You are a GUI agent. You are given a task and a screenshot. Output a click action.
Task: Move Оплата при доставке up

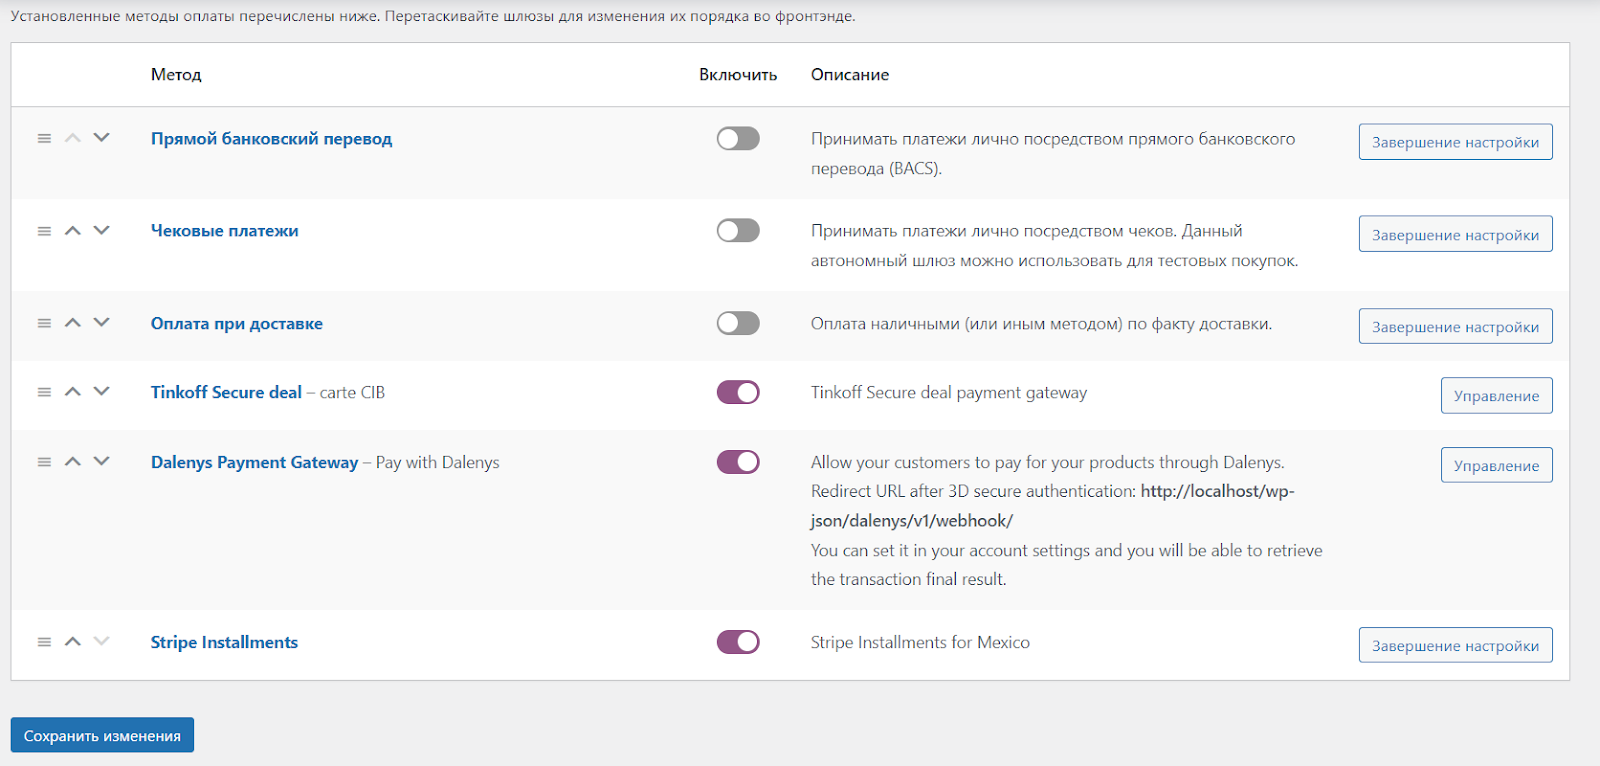coord(72,323)
